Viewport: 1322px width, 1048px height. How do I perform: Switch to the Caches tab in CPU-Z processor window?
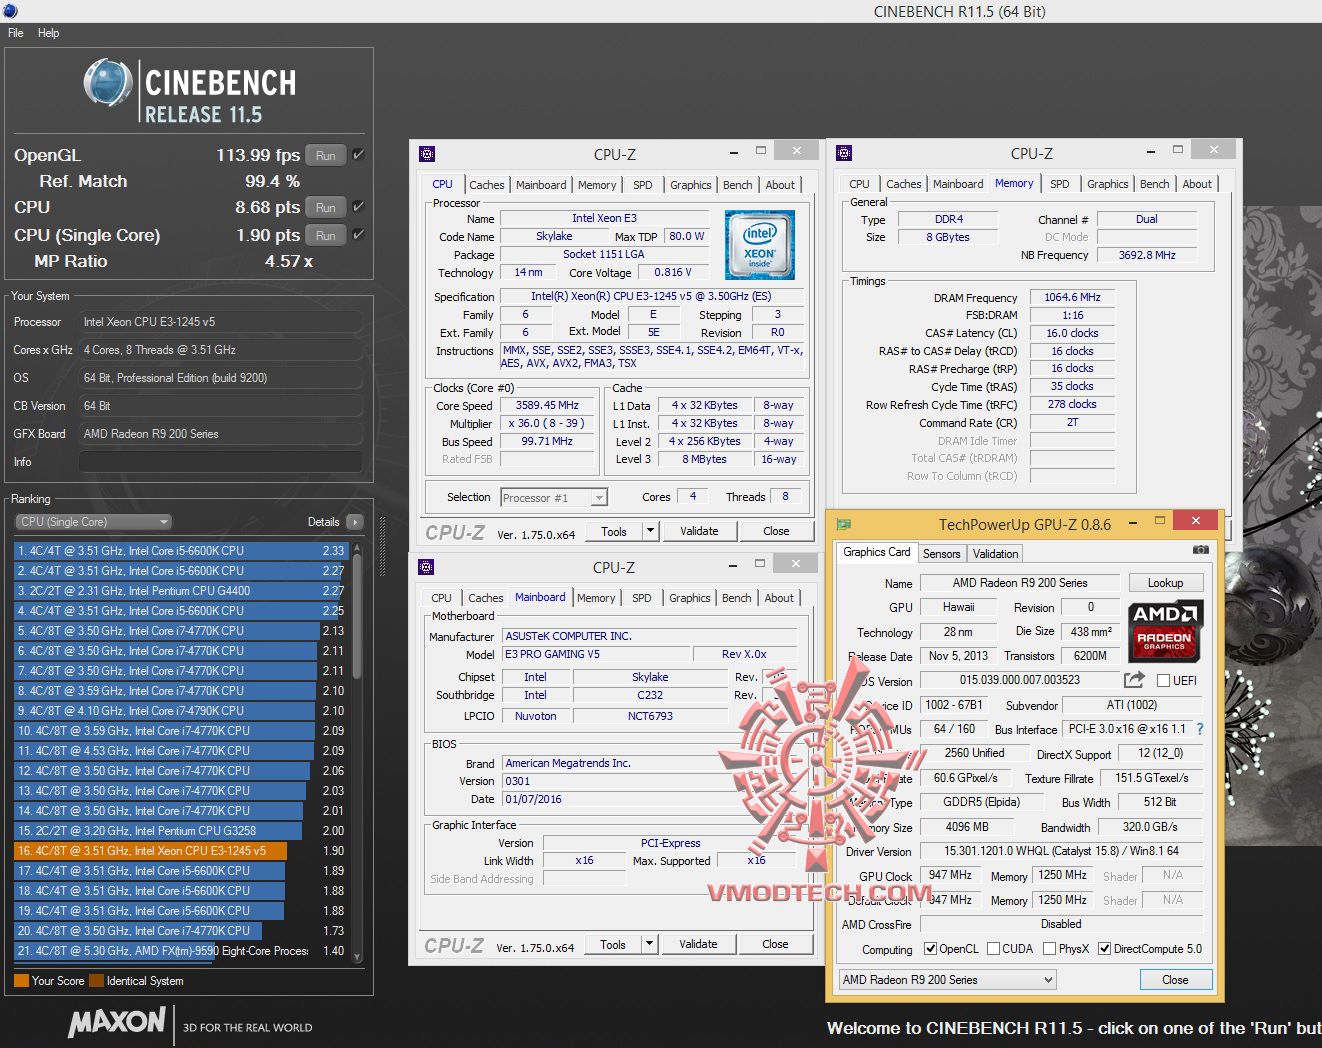point(487,185)
